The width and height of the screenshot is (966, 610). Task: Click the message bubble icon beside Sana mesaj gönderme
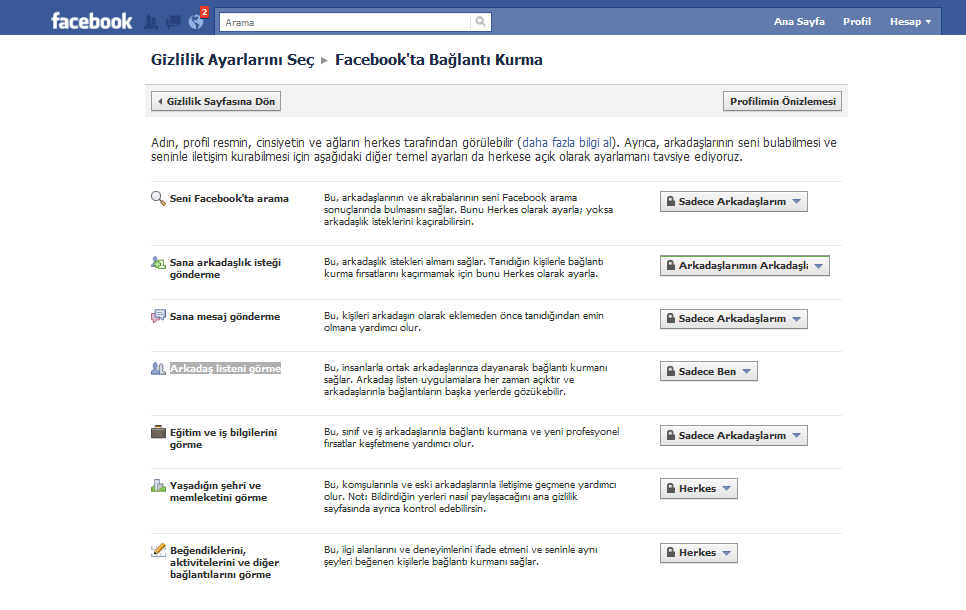tap(158, 316)
